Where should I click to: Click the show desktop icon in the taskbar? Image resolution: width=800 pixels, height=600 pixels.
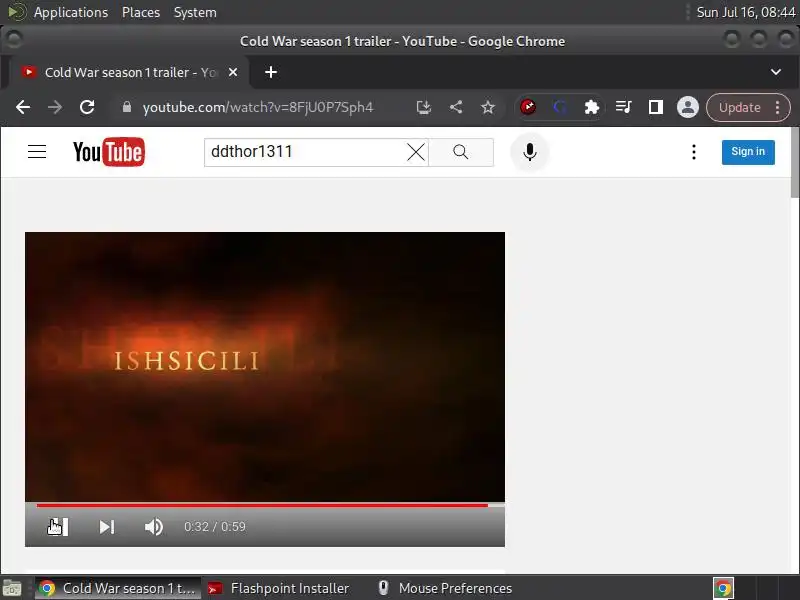coord(12,589)
